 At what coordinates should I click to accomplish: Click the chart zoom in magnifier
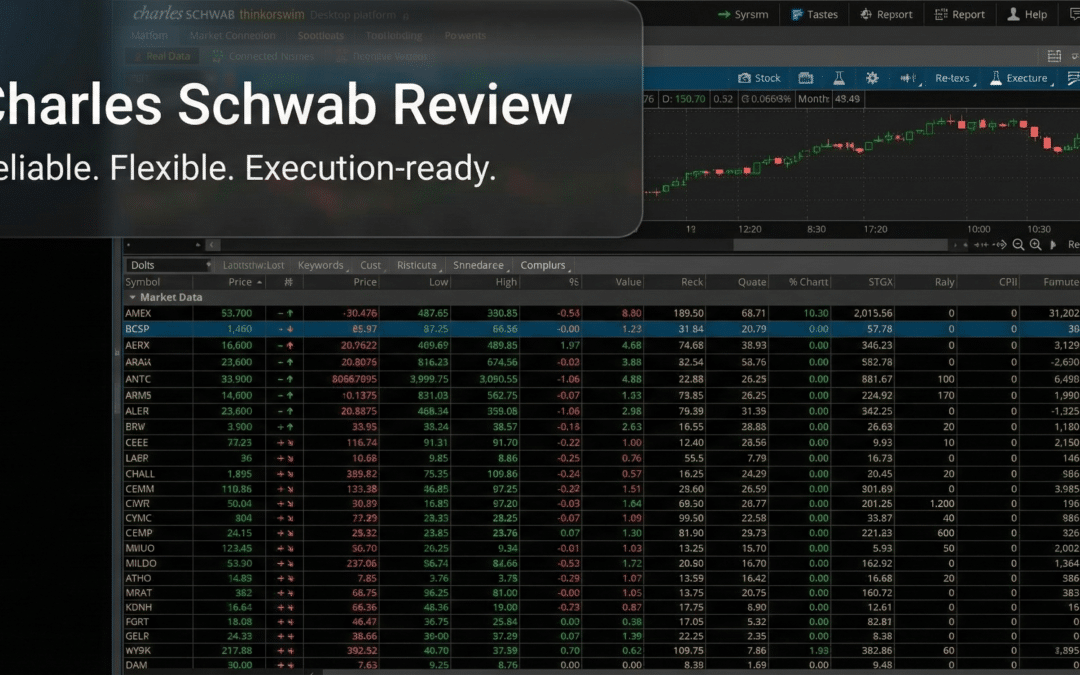point(1035,245)
